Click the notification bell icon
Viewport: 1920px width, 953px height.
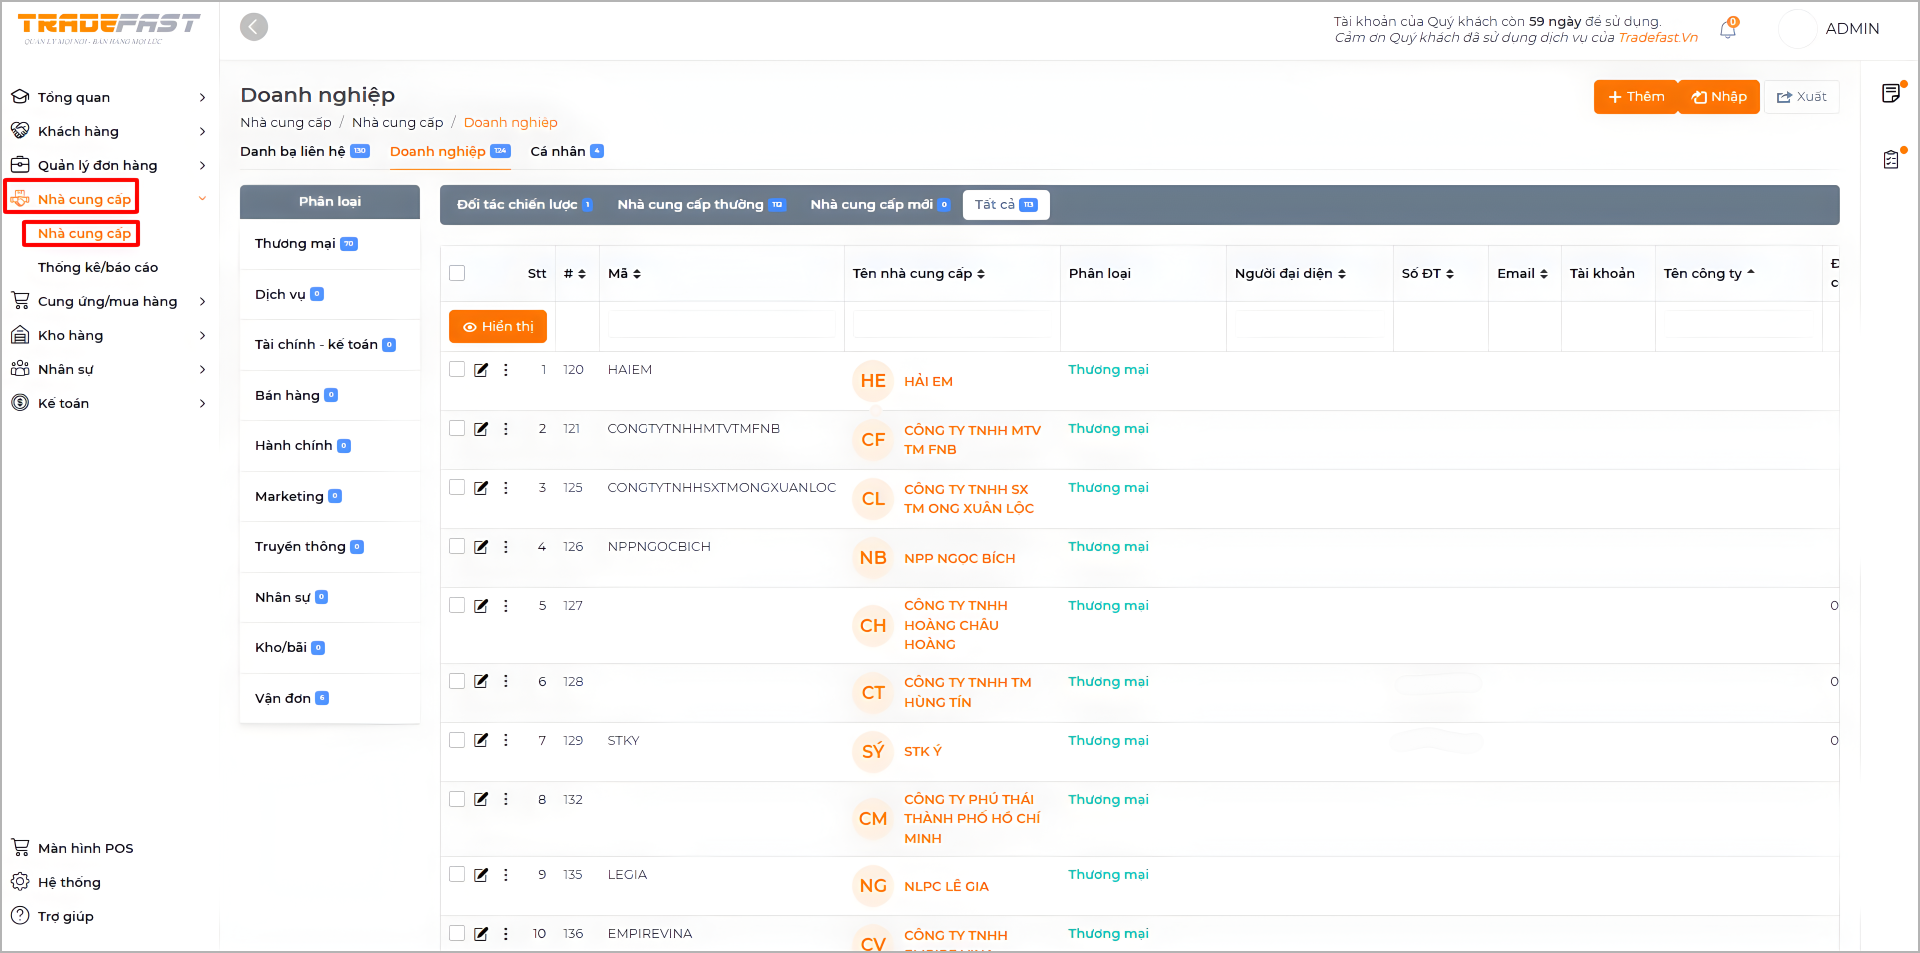[1727, 30]
